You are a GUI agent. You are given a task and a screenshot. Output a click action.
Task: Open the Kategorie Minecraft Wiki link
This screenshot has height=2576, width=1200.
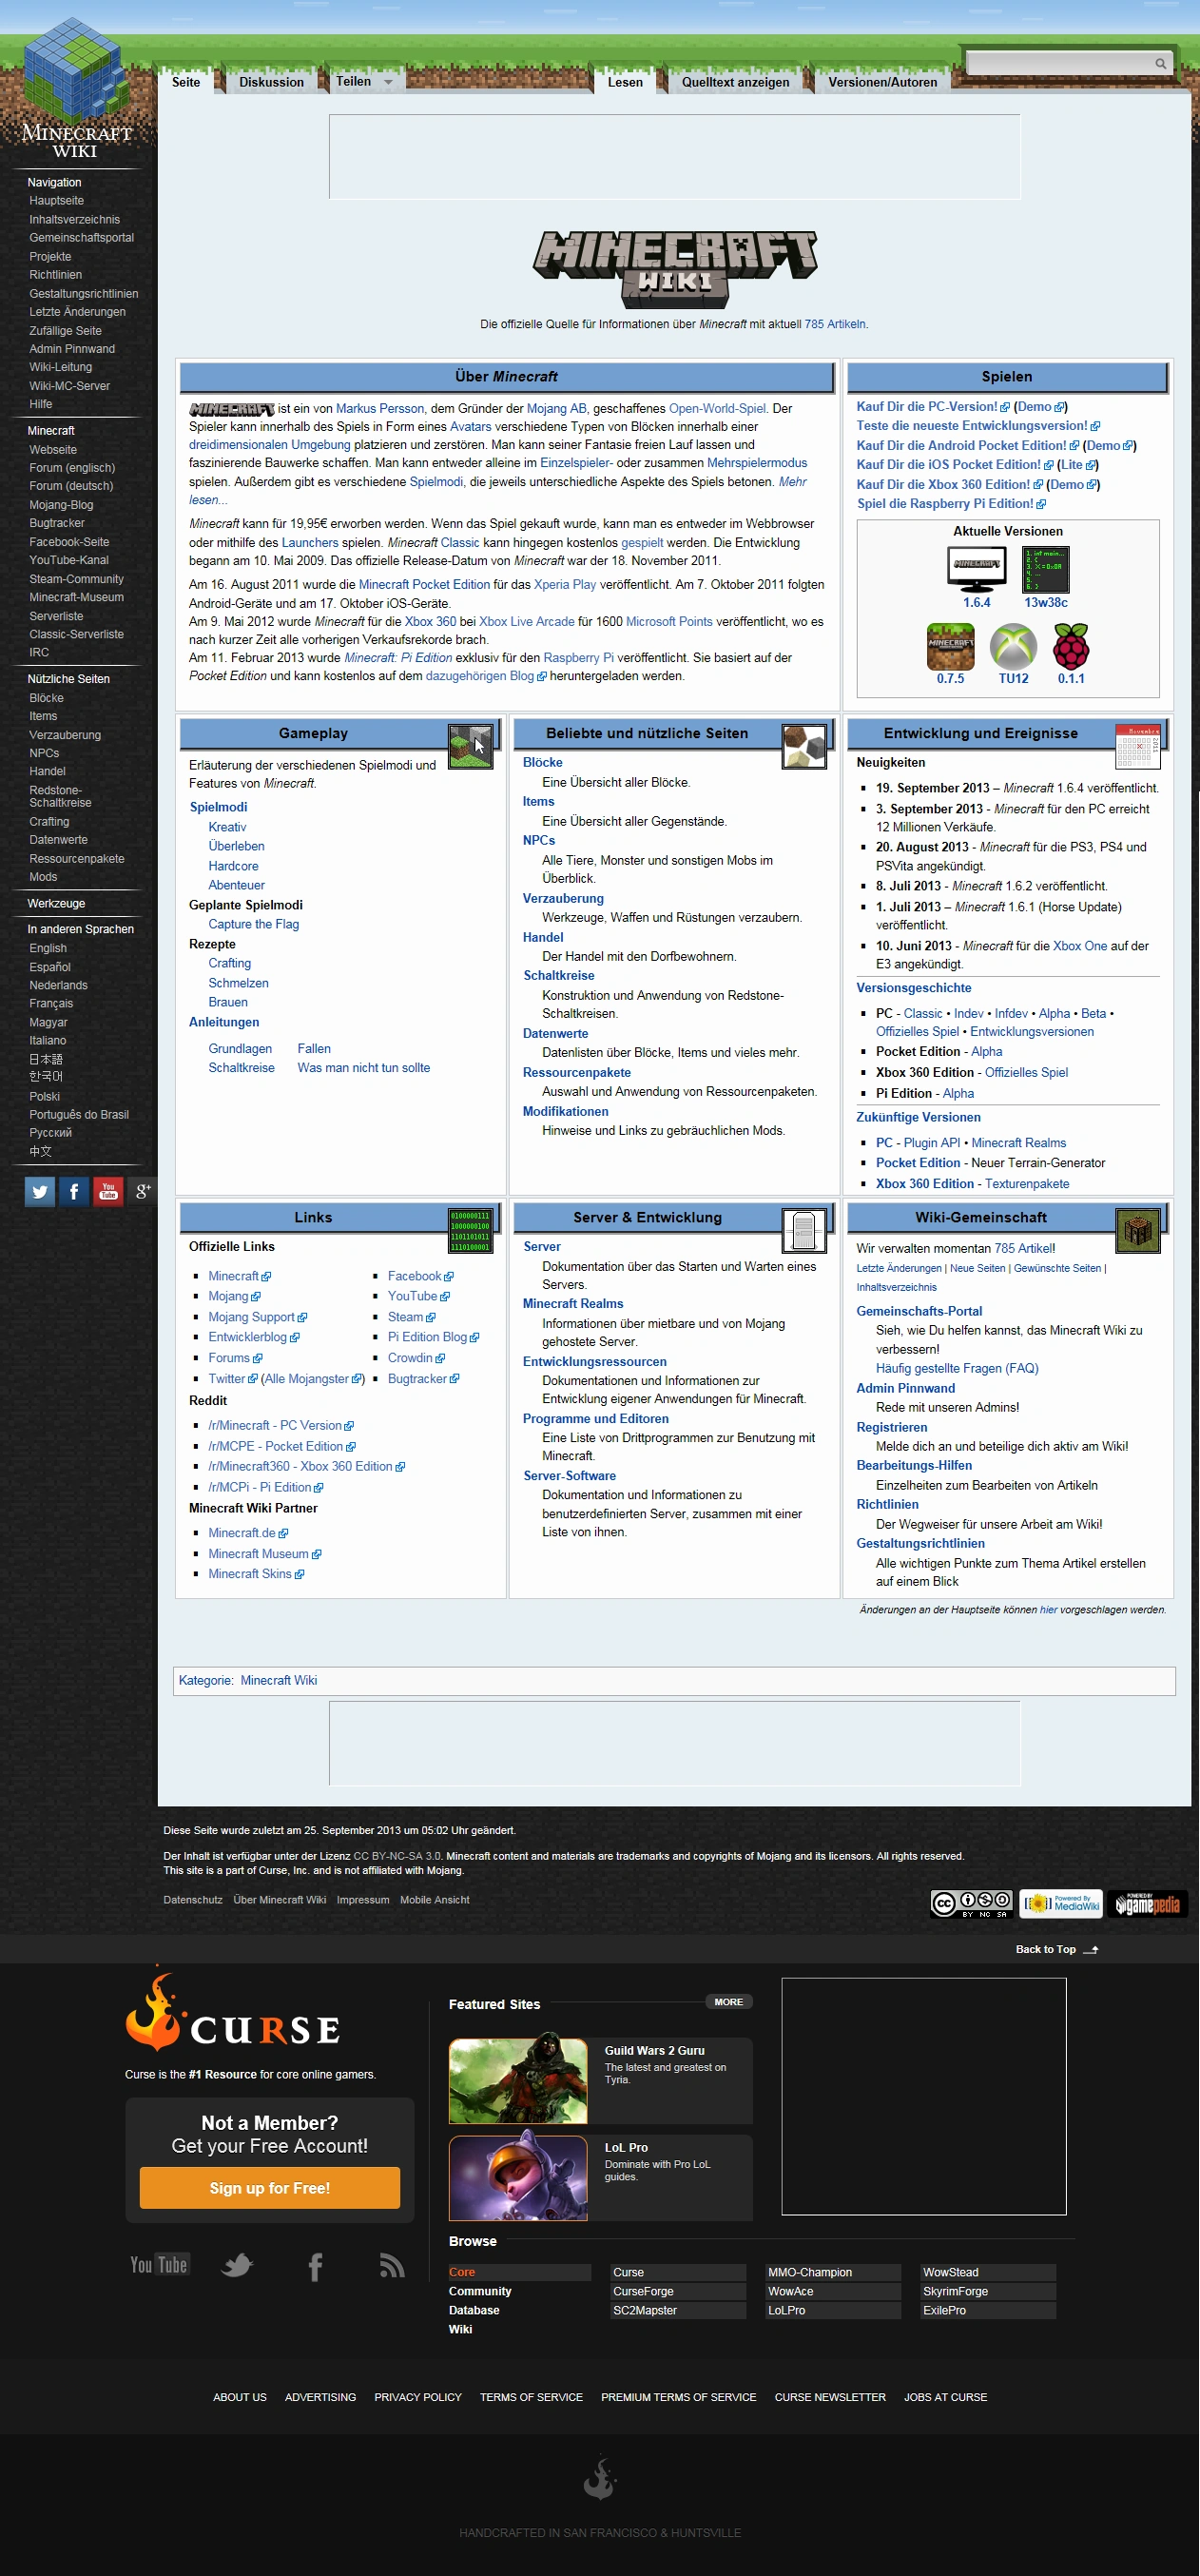279,1680
